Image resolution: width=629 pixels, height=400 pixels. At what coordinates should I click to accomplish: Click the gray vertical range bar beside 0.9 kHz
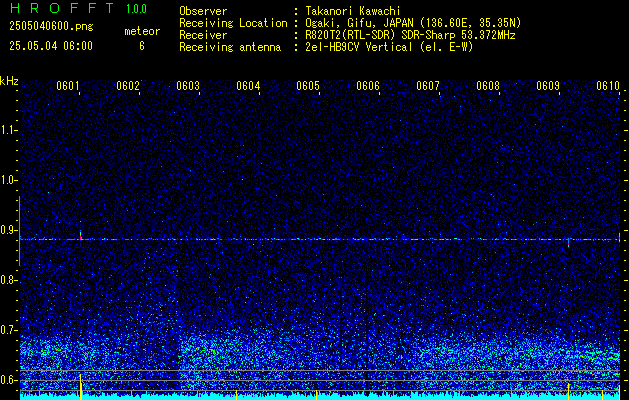(x=19, y=231)
